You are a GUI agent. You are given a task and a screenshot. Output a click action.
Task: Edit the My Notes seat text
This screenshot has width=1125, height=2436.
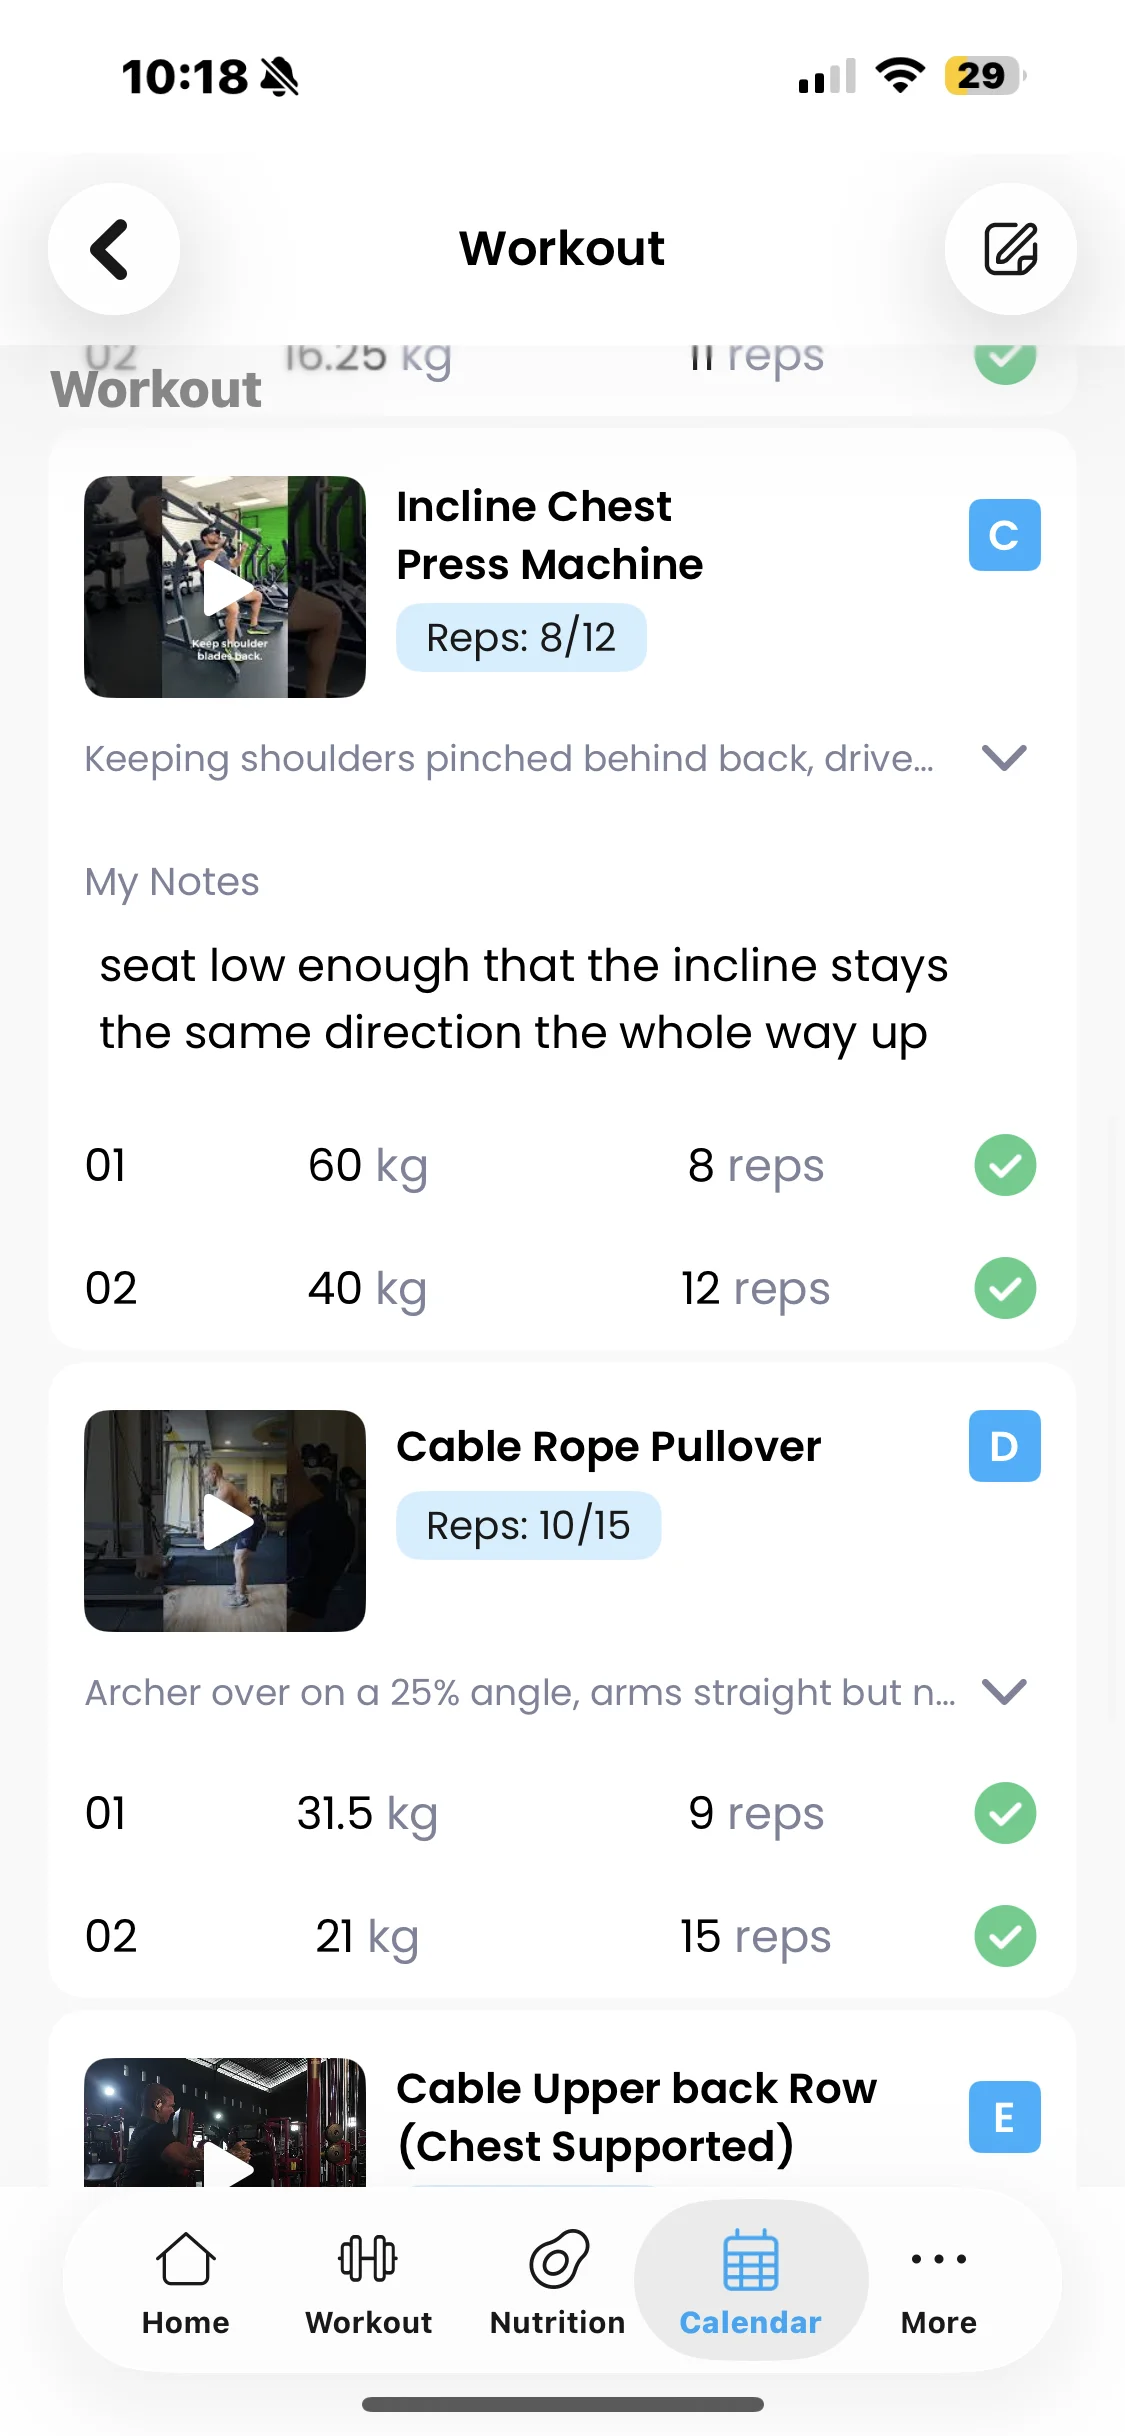(524, 999)
